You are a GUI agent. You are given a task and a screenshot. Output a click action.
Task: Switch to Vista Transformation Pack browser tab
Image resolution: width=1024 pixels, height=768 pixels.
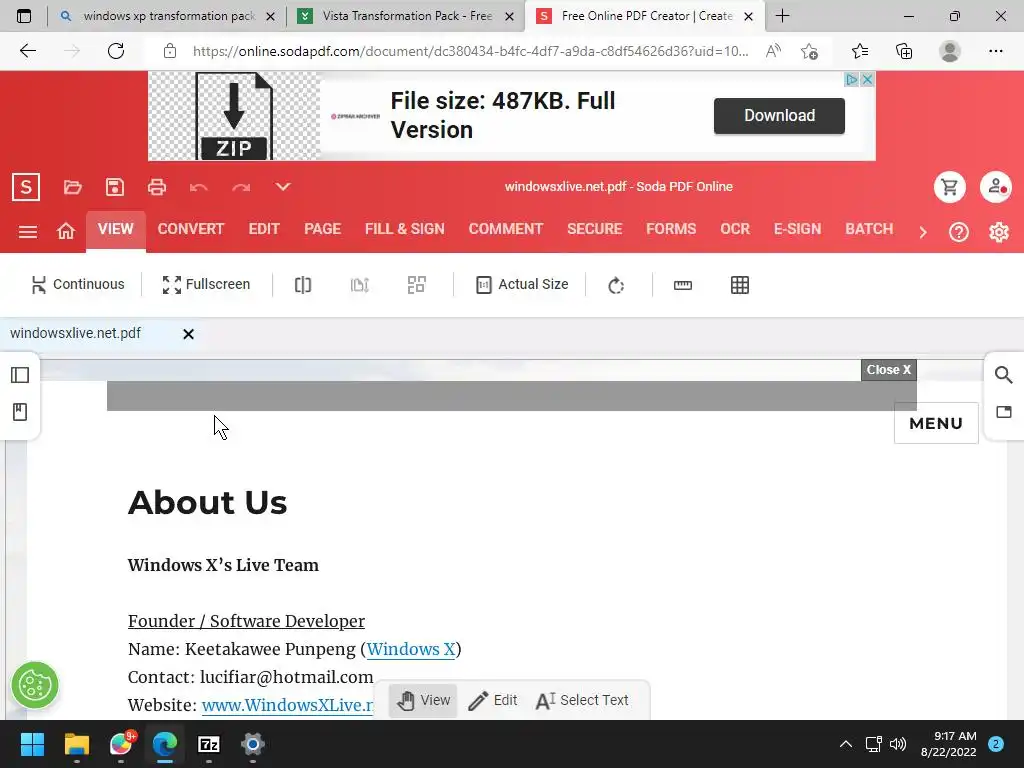point(405,16)
